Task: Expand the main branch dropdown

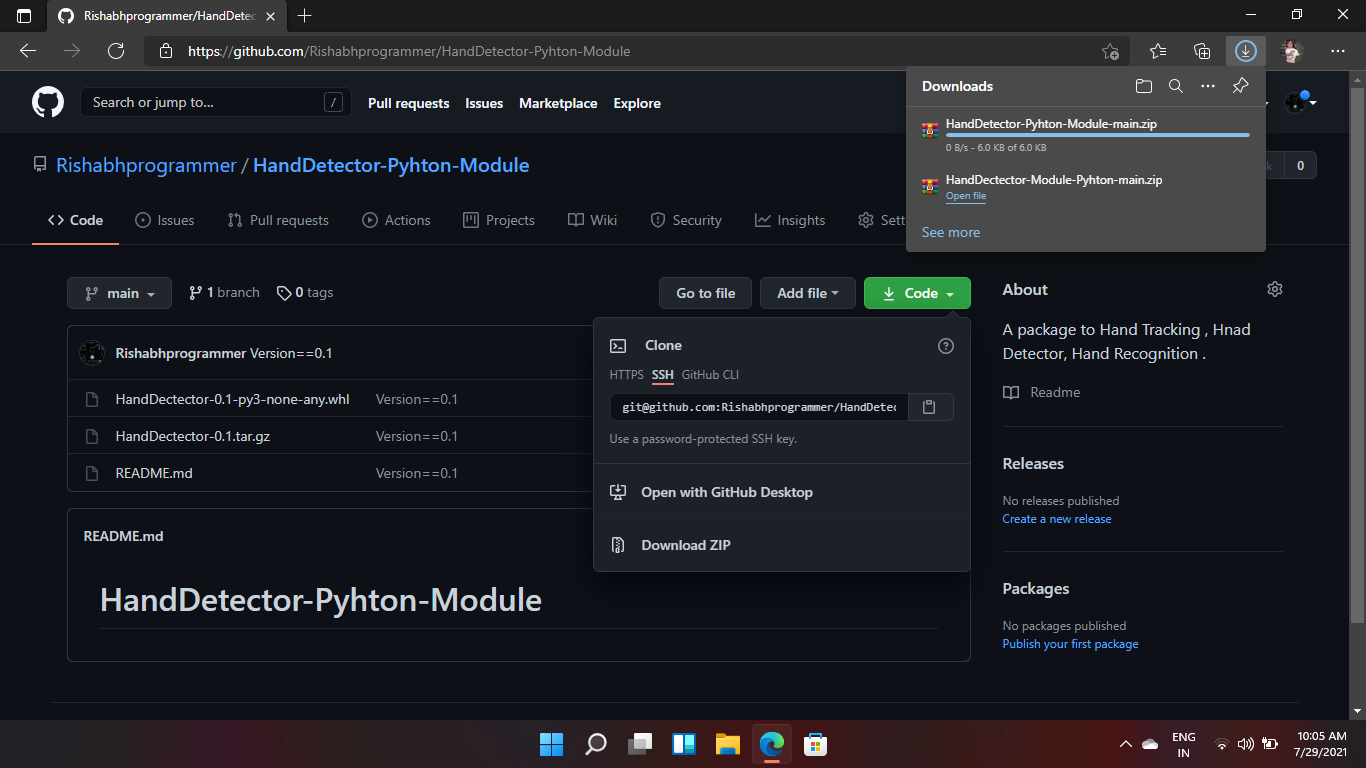Action: point(119,293)
